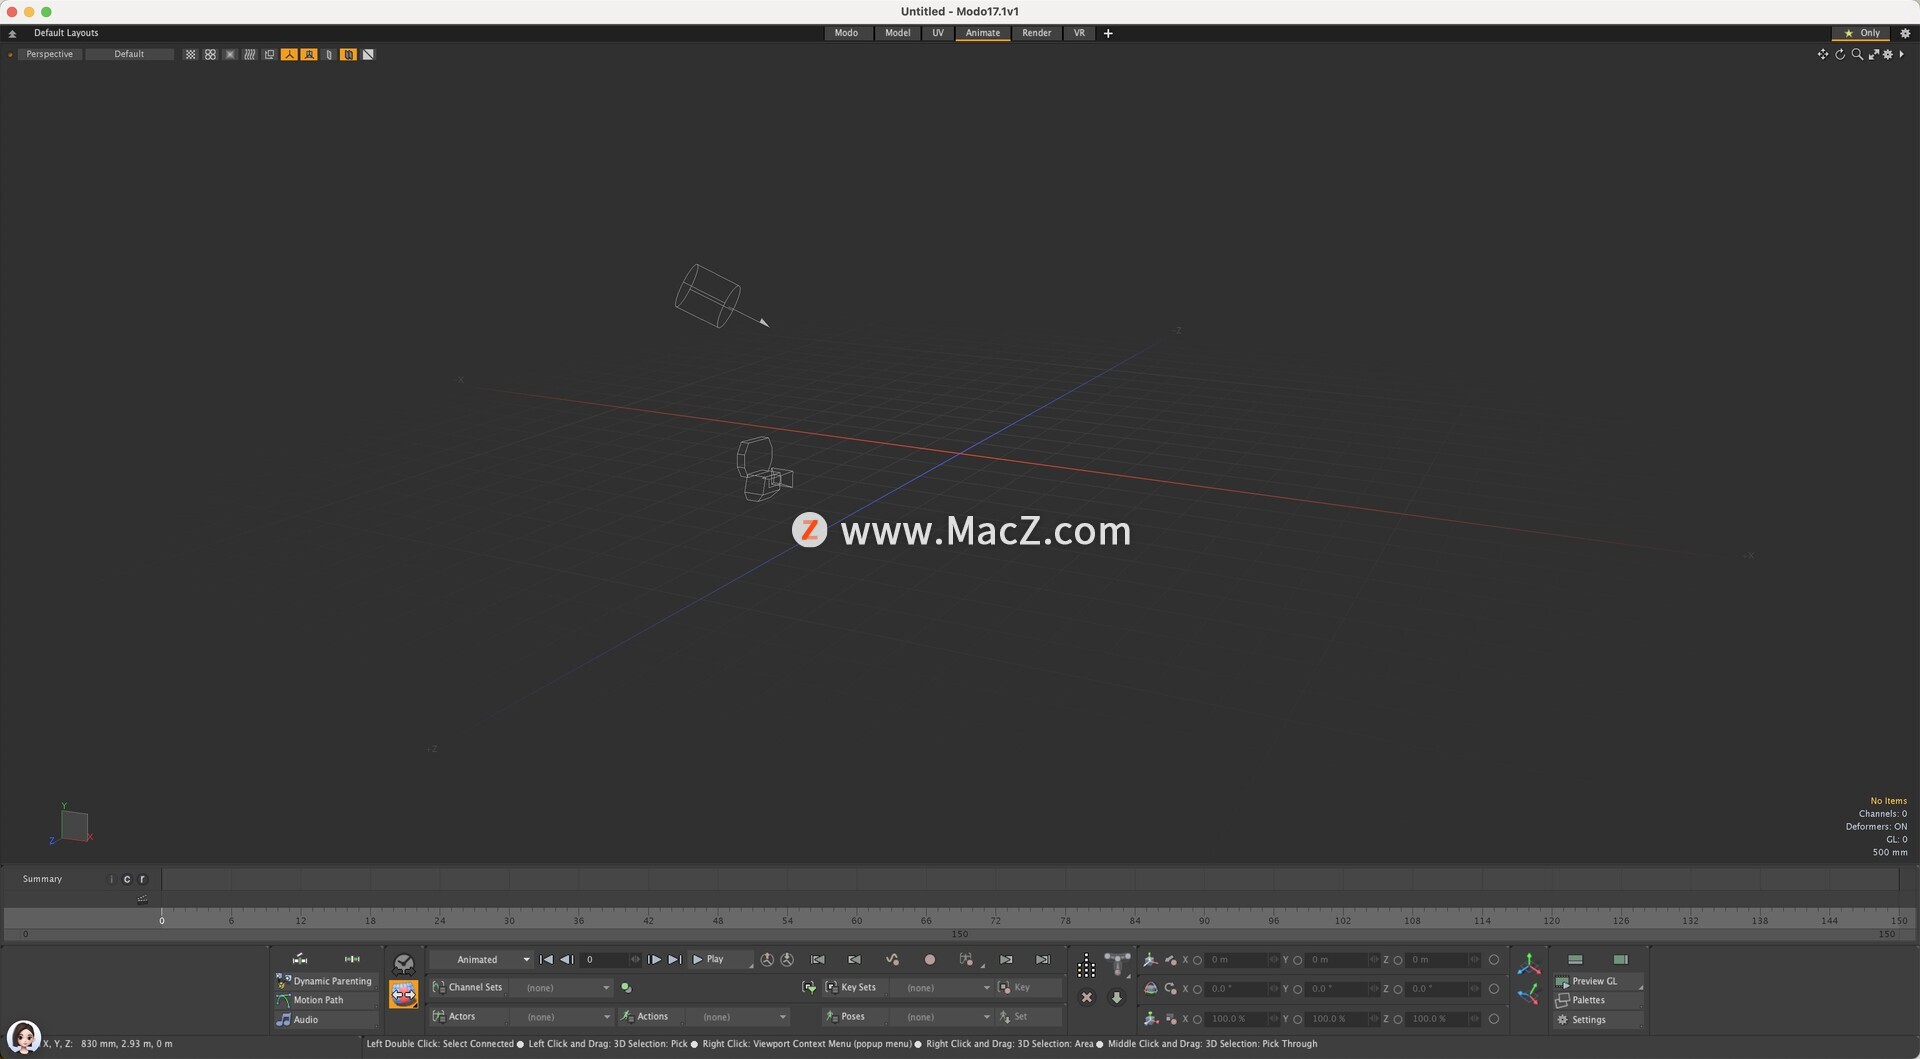Viewport: 1920px width, 1059px height.
Task: Click the position Y value field
Action: (x=1335, y=960)
